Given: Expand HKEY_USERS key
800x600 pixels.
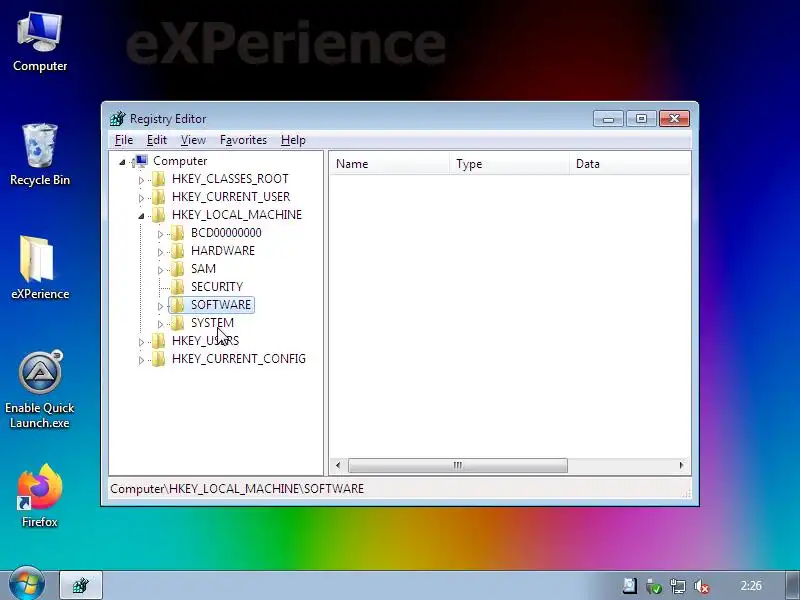Looking at the screenshot, I should tap(141, 342).
